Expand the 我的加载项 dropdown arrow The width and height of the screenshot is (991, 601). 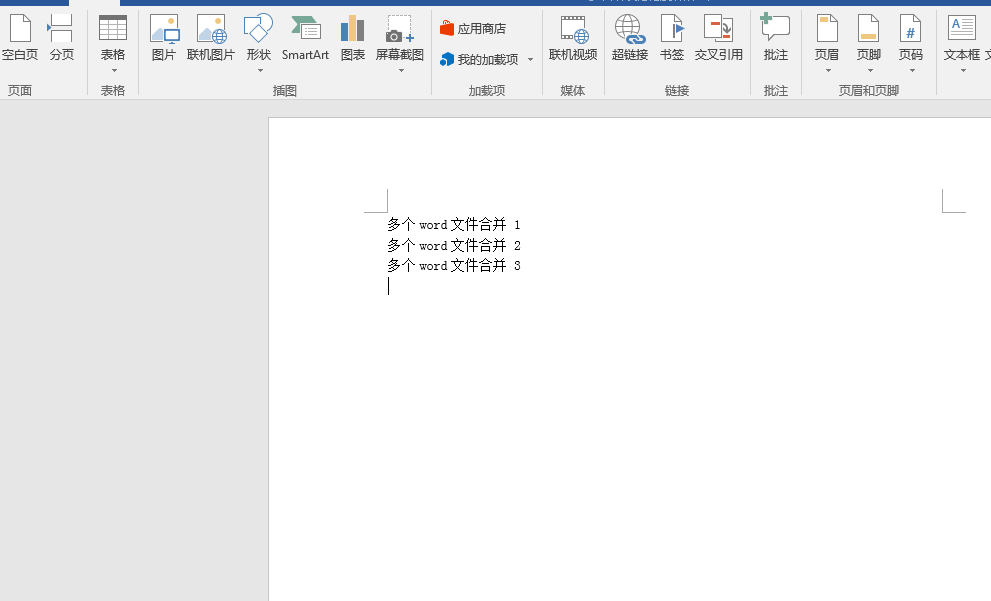tap(530, 59)
